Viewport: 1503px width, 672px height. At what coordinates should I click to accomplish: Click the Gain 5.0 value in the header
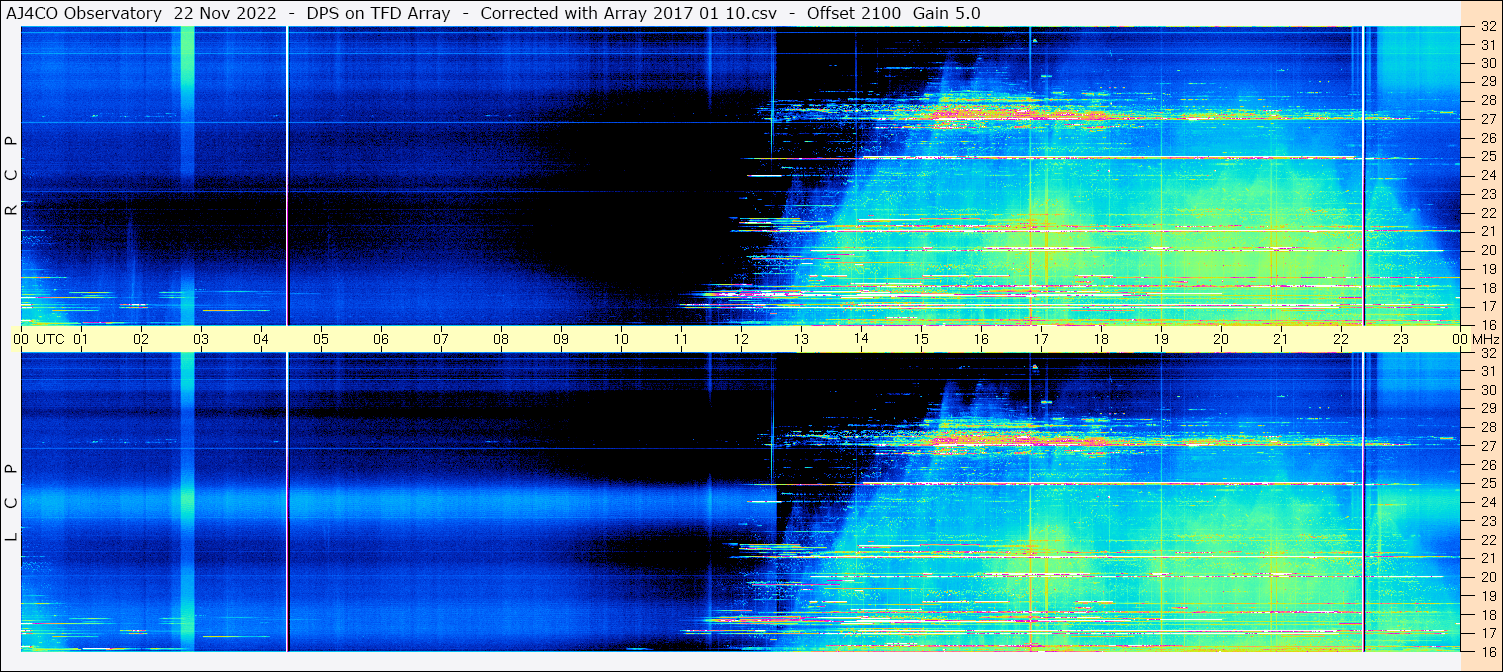[x=946, y=13]
